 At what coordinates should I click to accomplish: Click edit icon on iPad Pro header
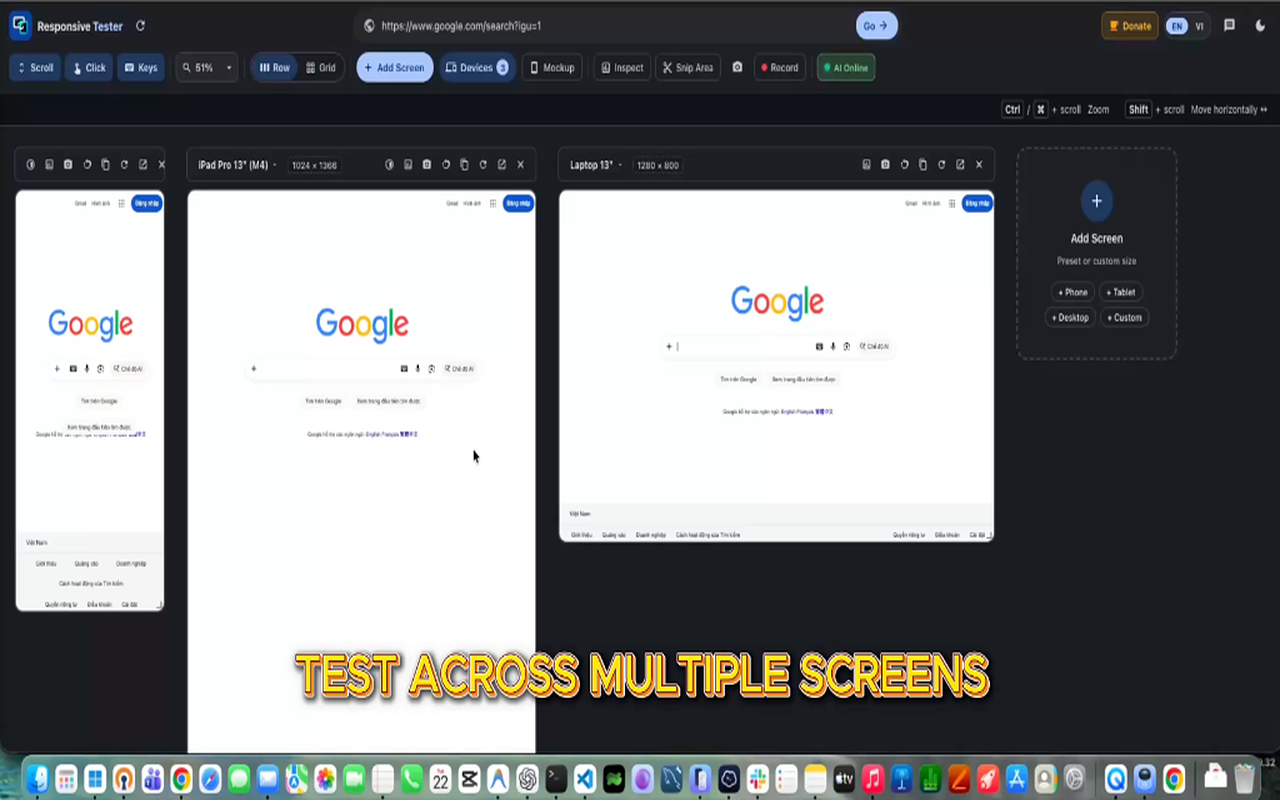(502, 165)
